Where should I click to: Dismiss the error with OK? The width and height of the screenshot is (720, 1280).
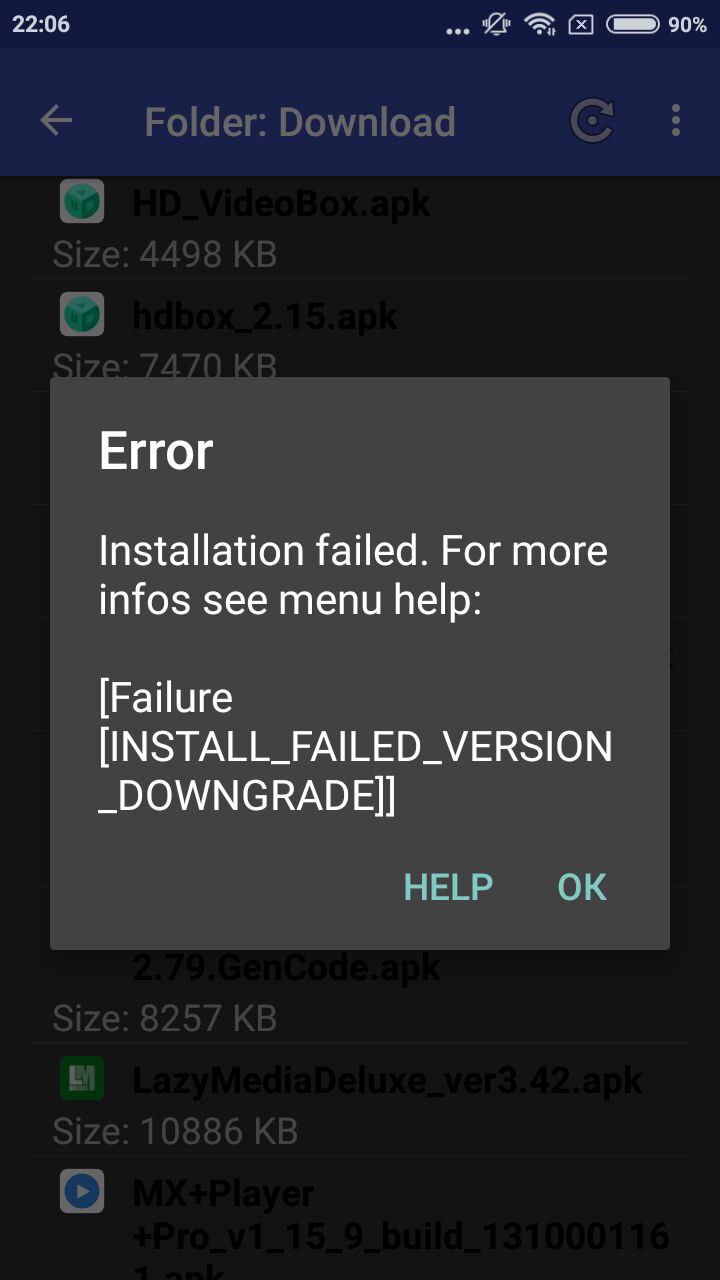pos(582,887)
